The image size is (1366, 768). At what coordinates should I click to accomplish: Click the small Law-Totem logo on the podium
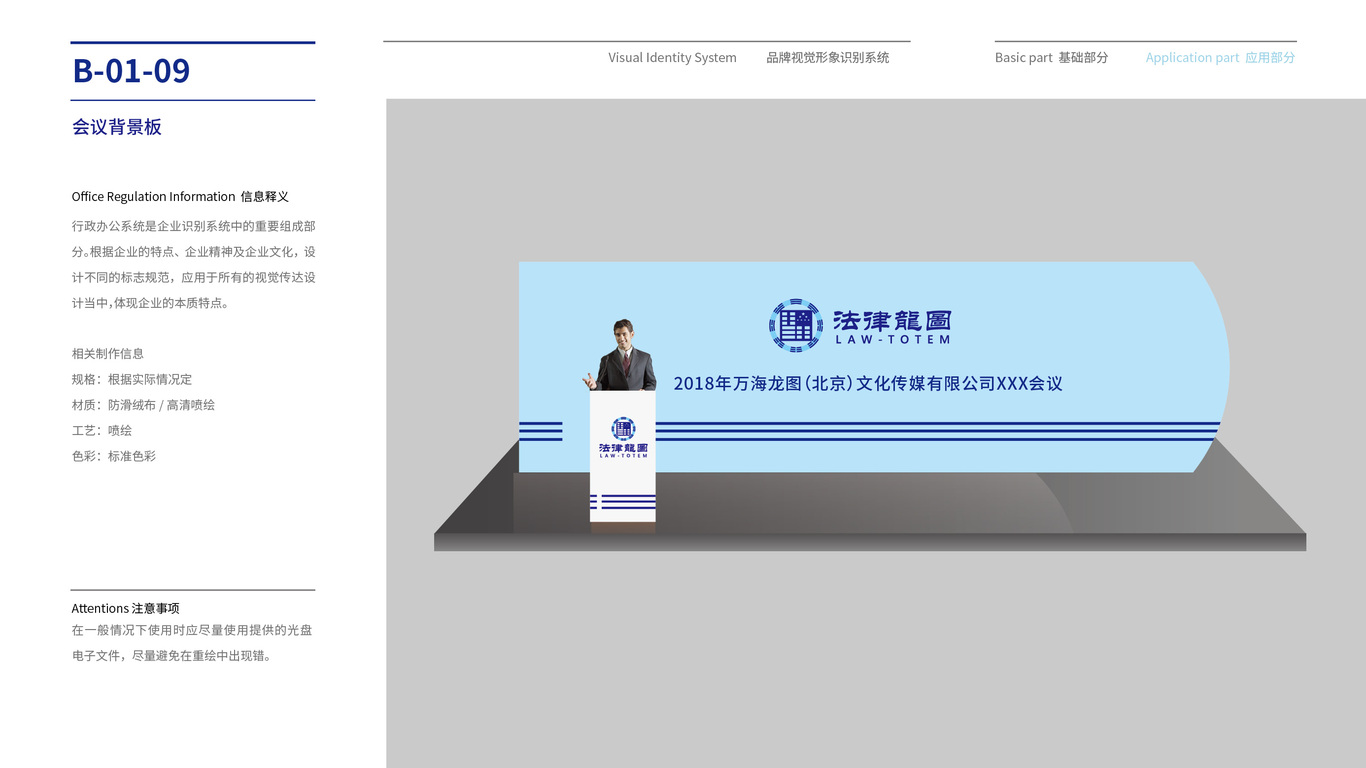coord(623,437)
